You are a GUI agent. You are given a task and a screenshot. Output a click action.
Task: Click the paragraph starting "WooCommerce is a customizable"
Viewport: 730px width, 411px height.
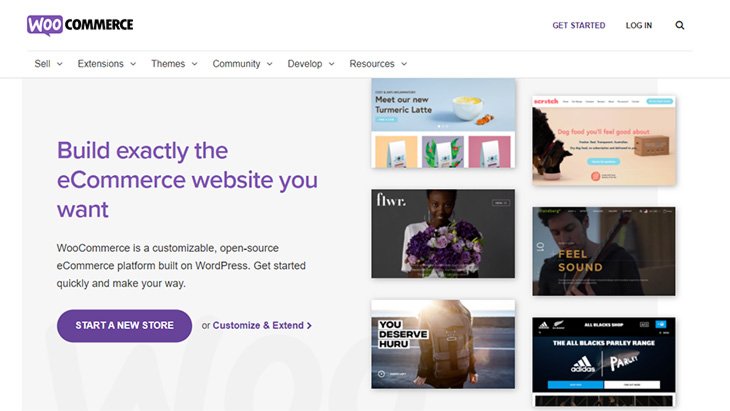(181, 266)
